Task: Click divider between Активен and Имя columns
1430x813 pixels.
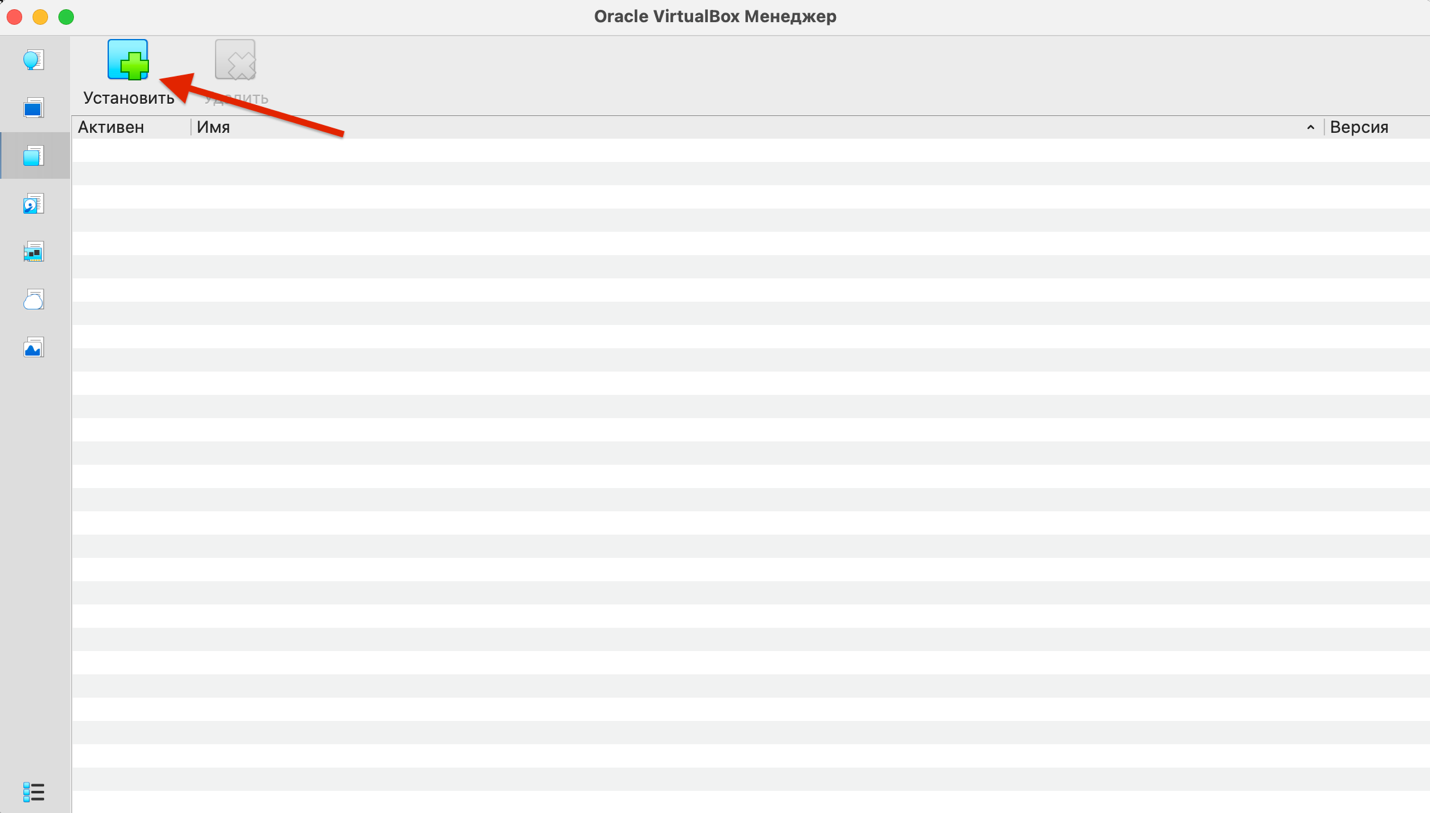Action: pos(191,127)
